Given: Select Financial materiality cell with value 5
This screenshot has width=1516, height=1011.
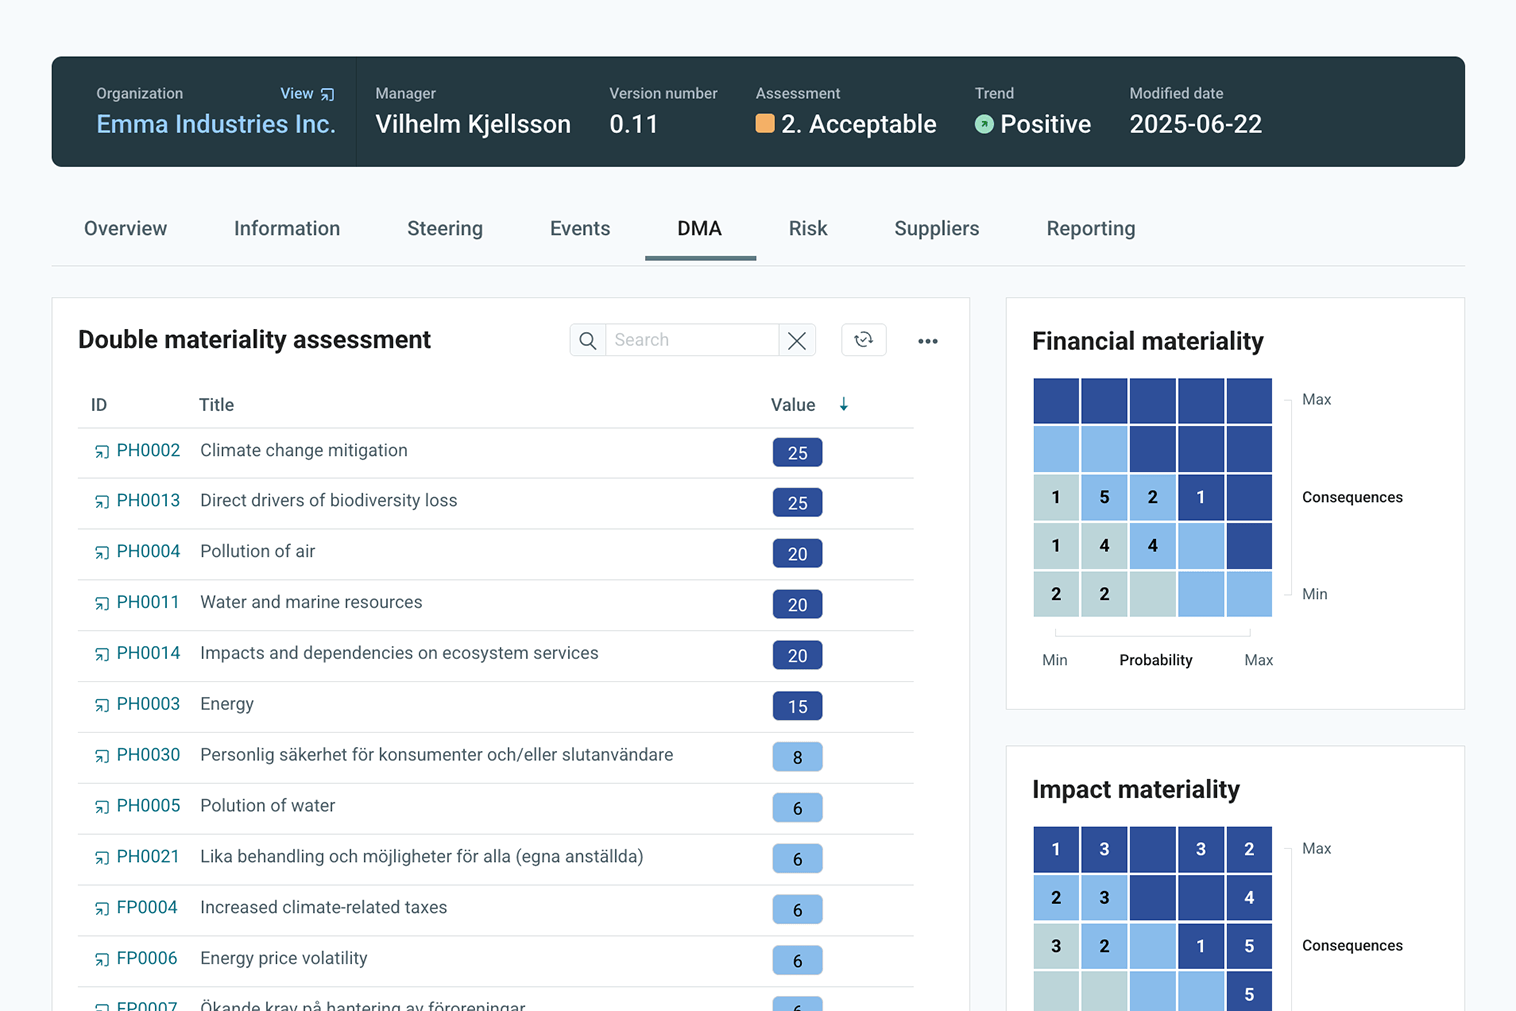Looking at the screenshot, I should [x=1104, y=498].
